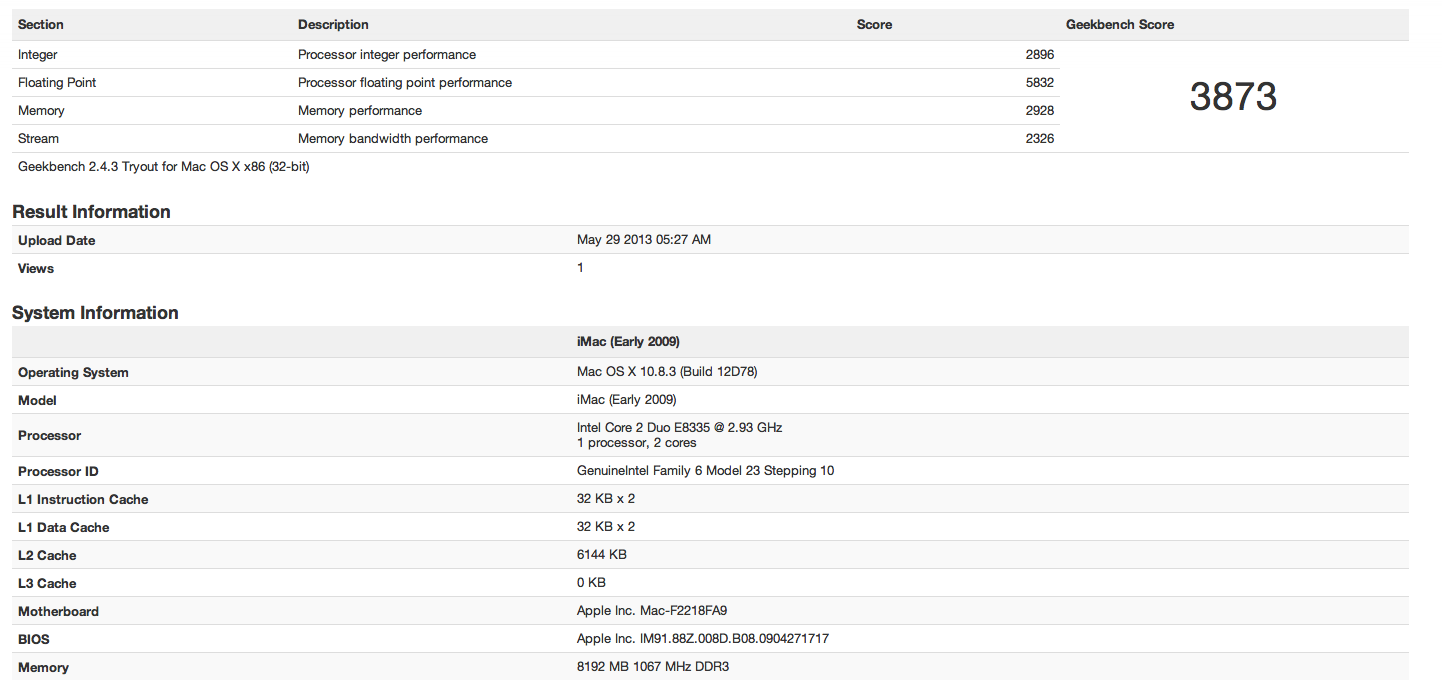Select the Integer section row label

(x=38, y=55)
